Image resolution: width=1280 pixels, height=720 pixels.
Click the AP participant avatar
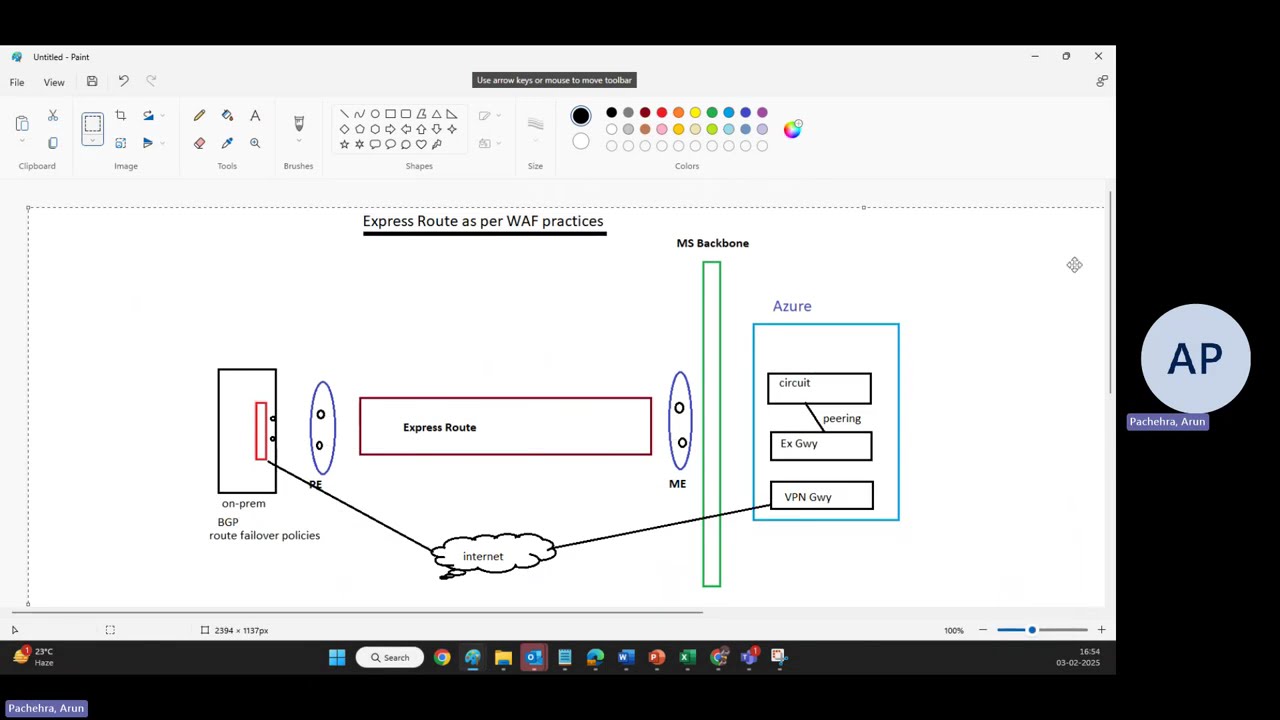pos(1195,359)
